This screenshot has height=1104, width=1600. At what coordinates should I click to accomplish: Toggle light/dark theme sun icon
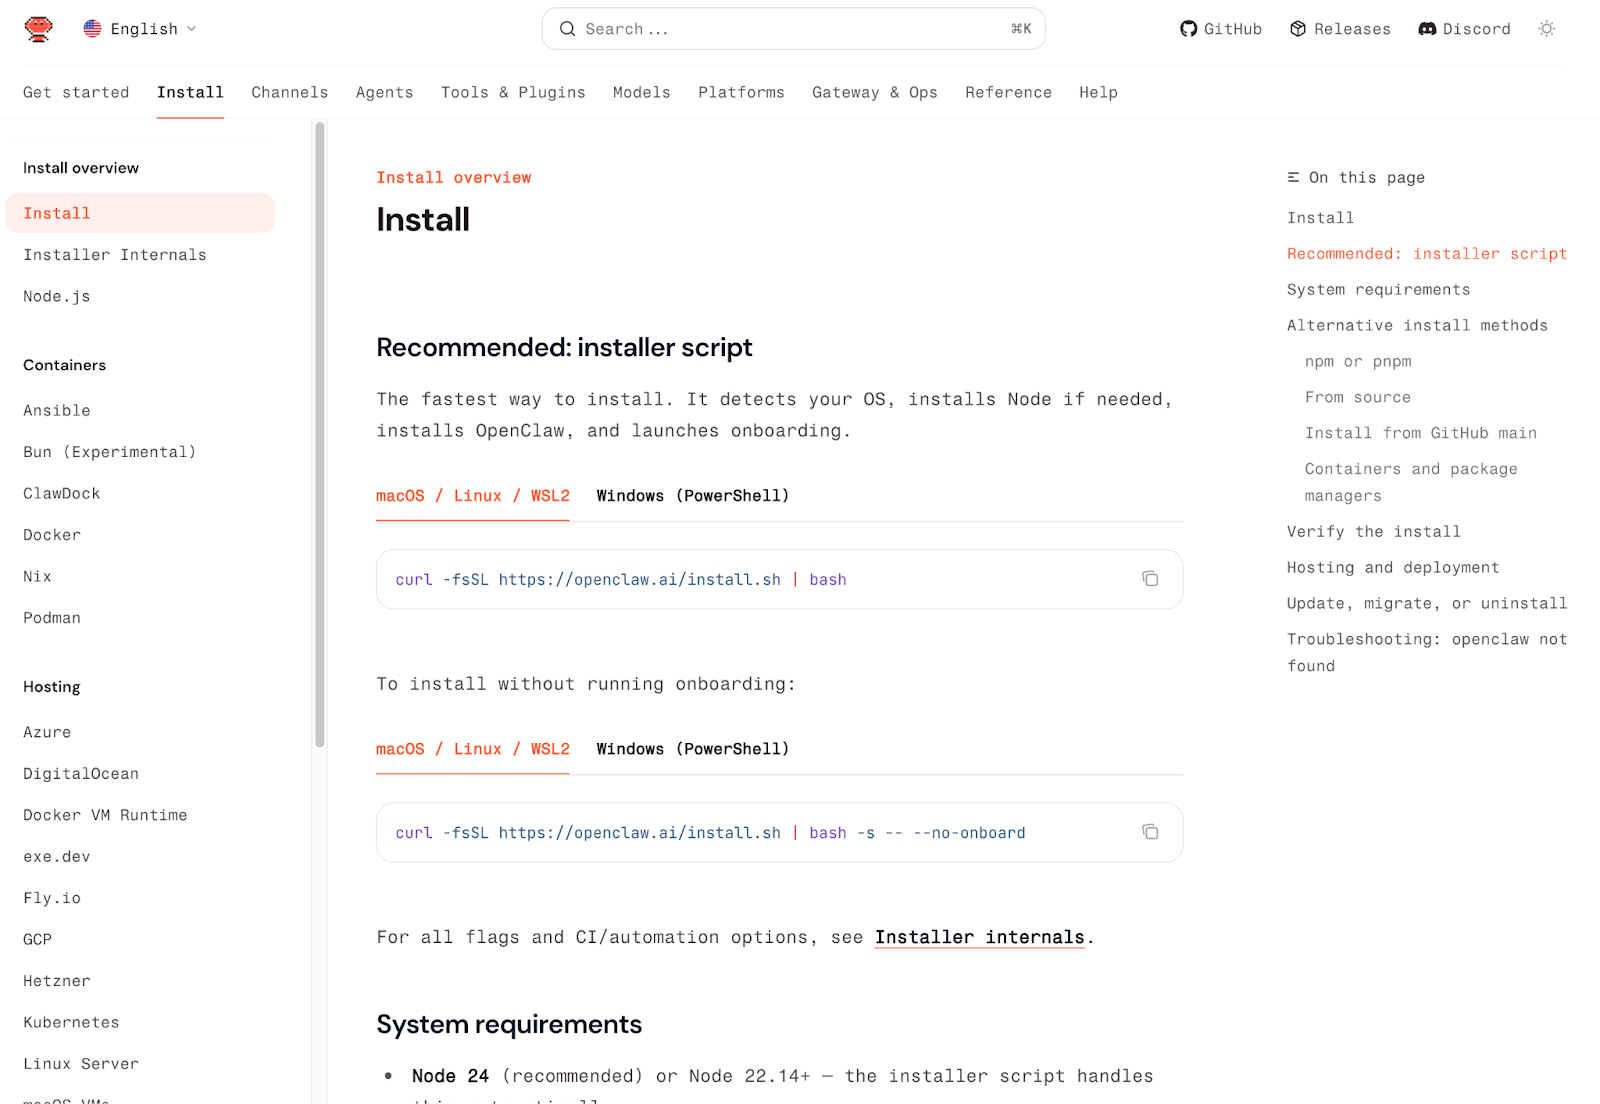click(1546, 29)
